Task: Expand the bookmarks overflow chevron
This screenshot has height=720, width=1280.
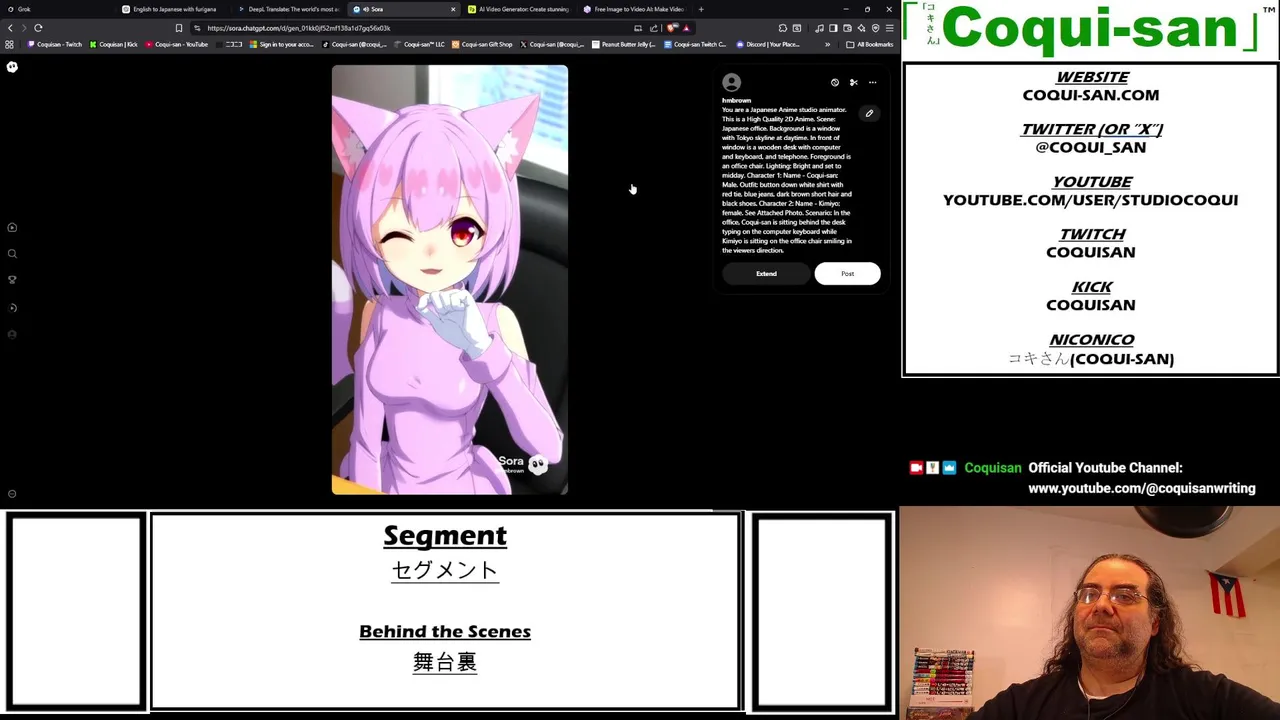Action: coord(827,44)
